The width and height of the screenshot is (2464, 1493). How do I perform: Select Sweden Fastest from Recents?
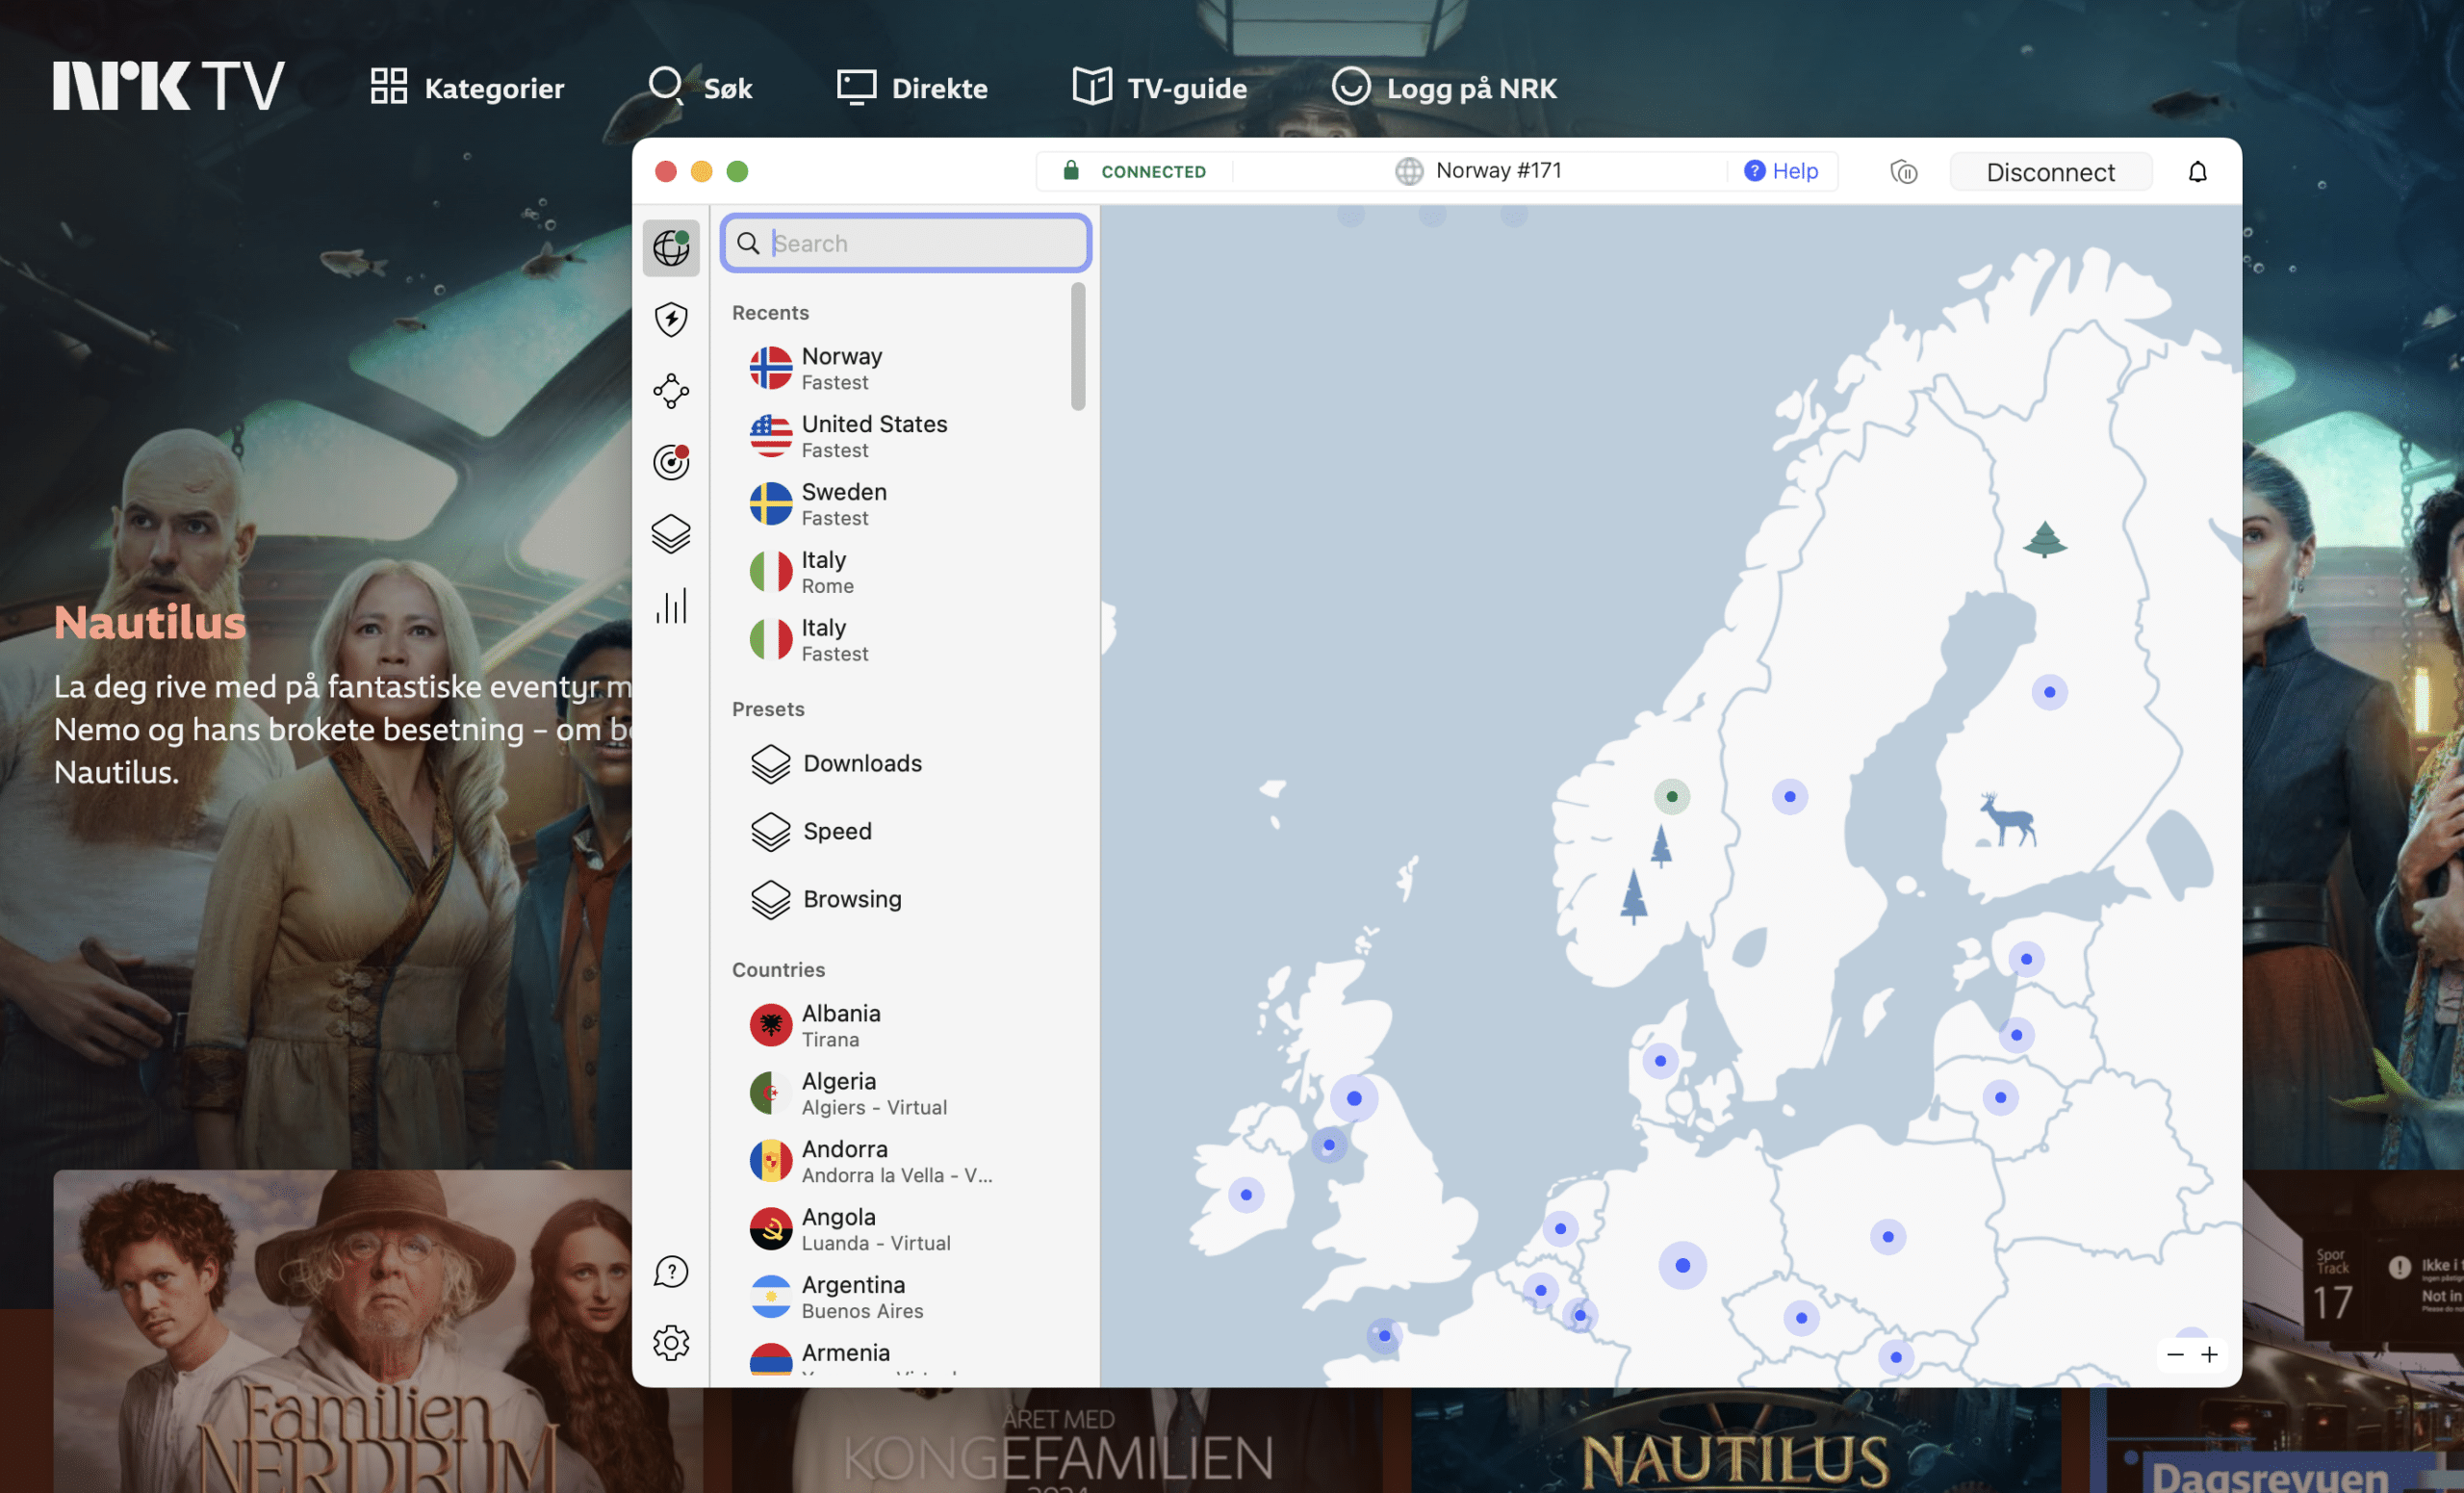point(843,504)
